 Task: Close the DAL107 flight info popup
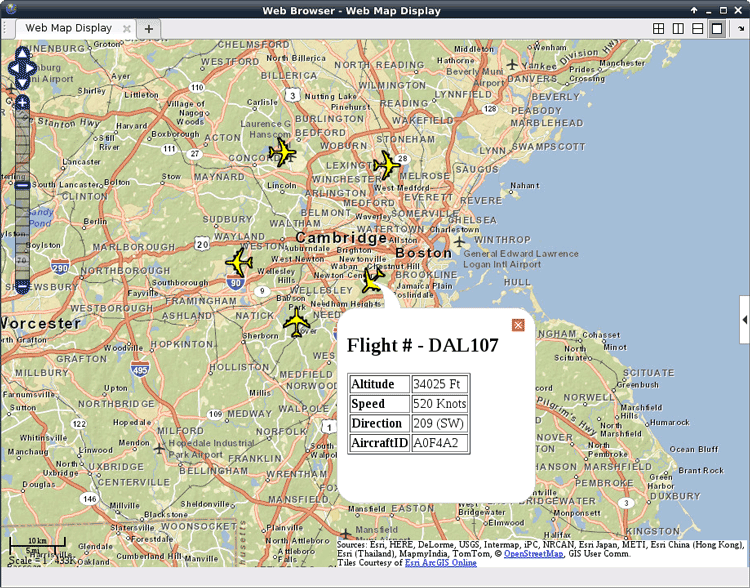[518, 325]
